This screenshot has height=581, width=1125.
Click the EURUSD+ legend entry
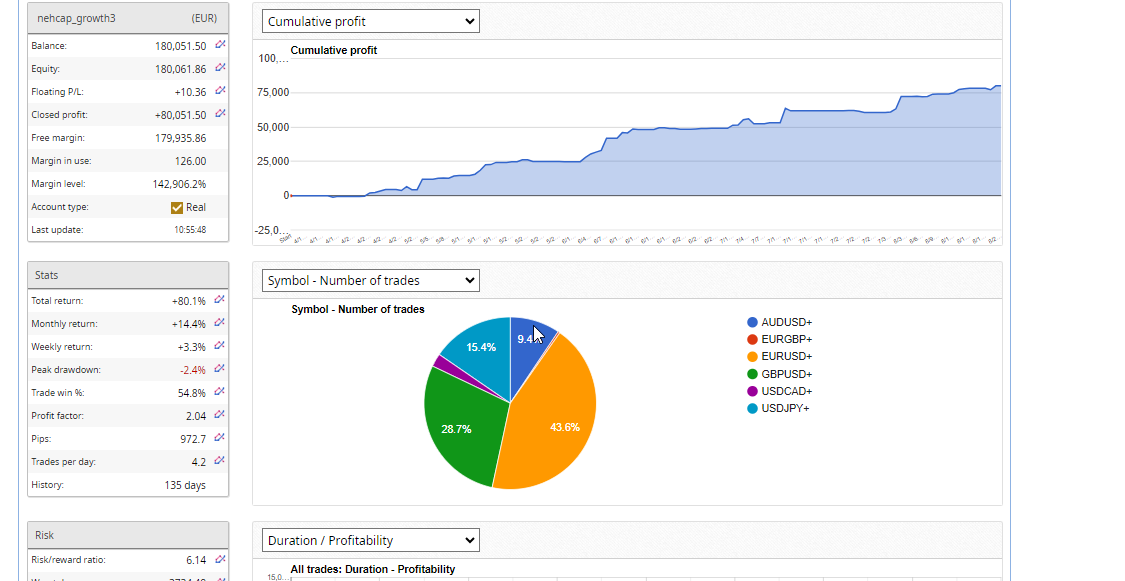[x=786, y=357]
